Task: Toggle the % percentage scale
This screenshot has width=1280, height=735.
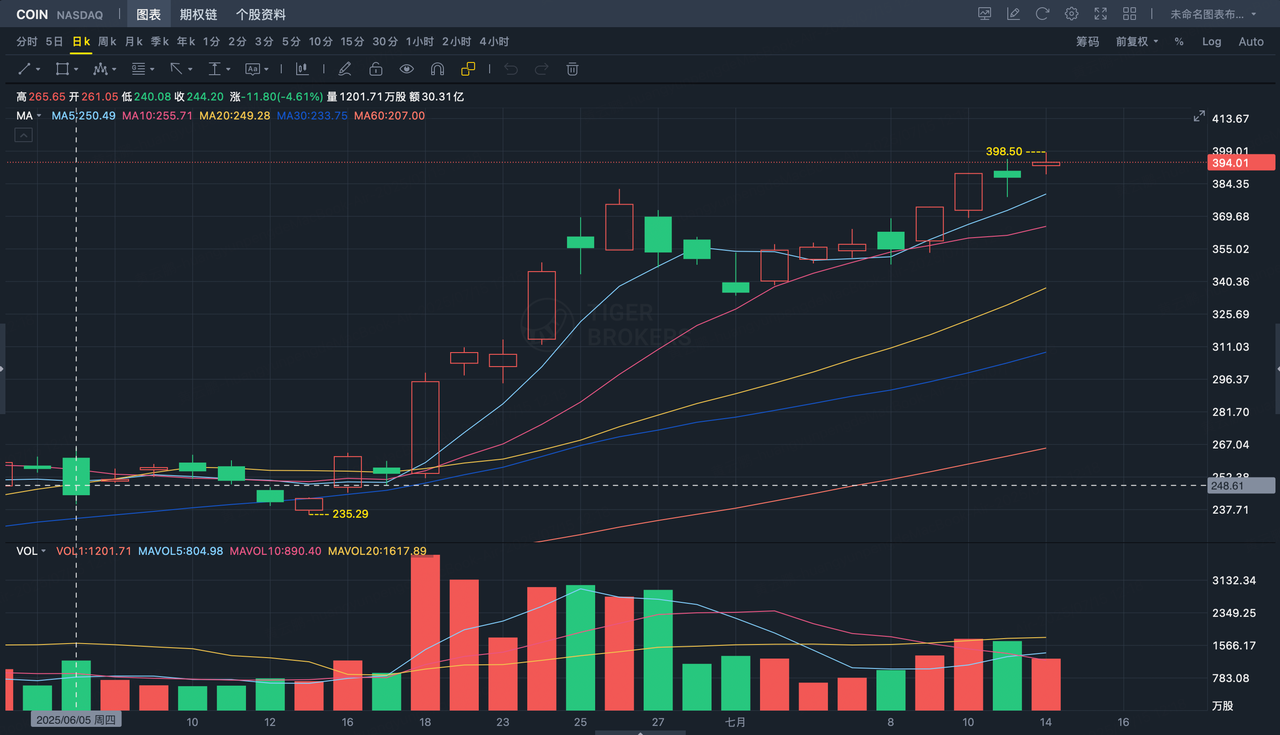Action: pyautogui.click(x=1179, y=41)
